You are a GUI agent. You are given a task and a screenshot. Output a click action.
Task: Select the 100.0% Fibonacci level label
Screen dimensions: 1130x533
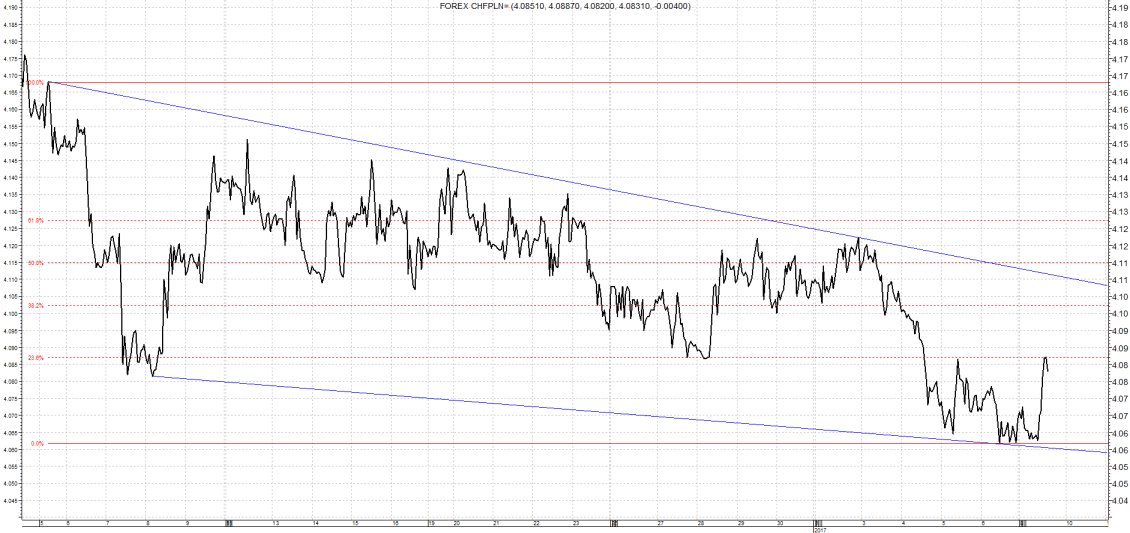pyautogui.click(x=36, y=83)
